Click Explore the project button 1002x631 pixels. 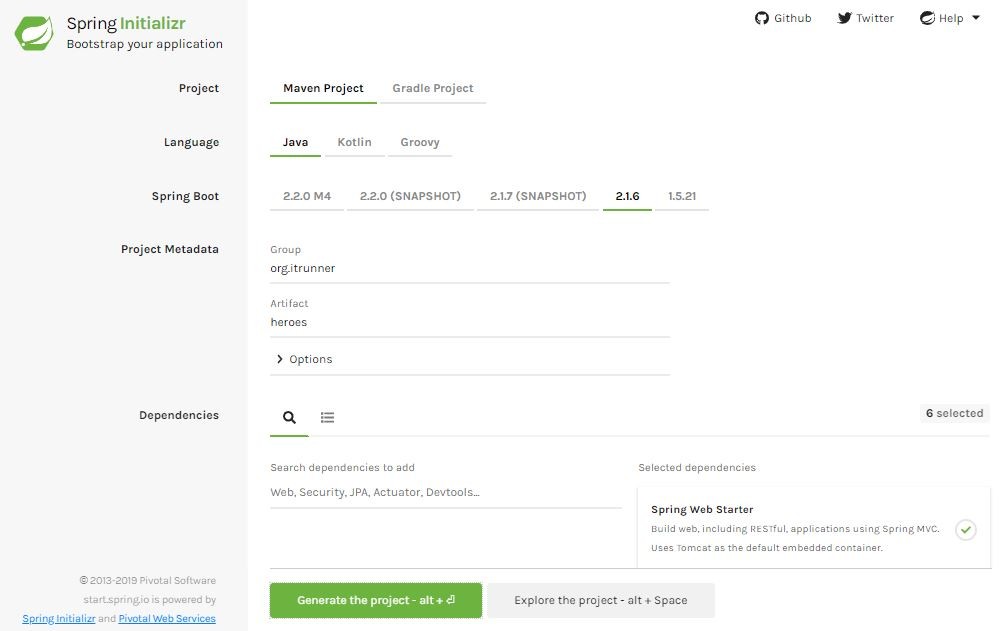pos(601,600)
